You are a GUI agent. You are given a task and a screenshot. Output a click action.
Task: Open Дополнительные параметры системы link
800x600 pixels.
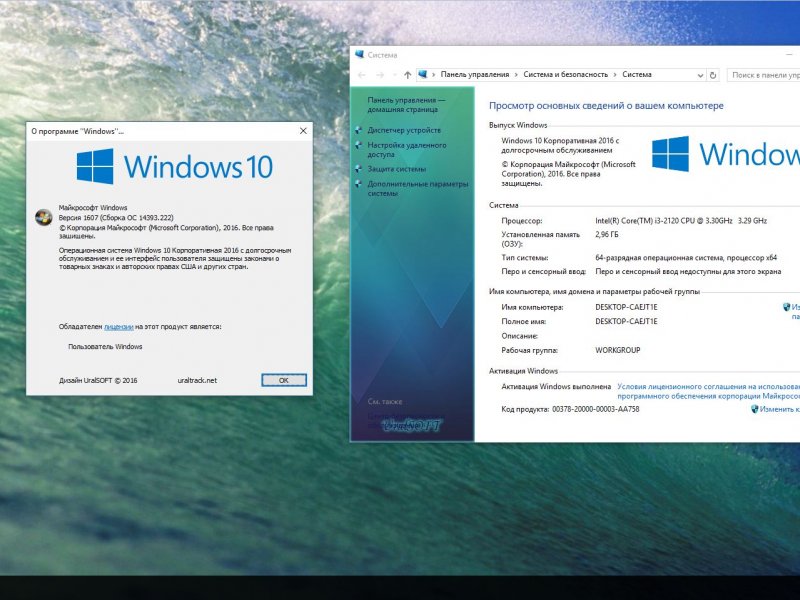[x=417, y=188]
